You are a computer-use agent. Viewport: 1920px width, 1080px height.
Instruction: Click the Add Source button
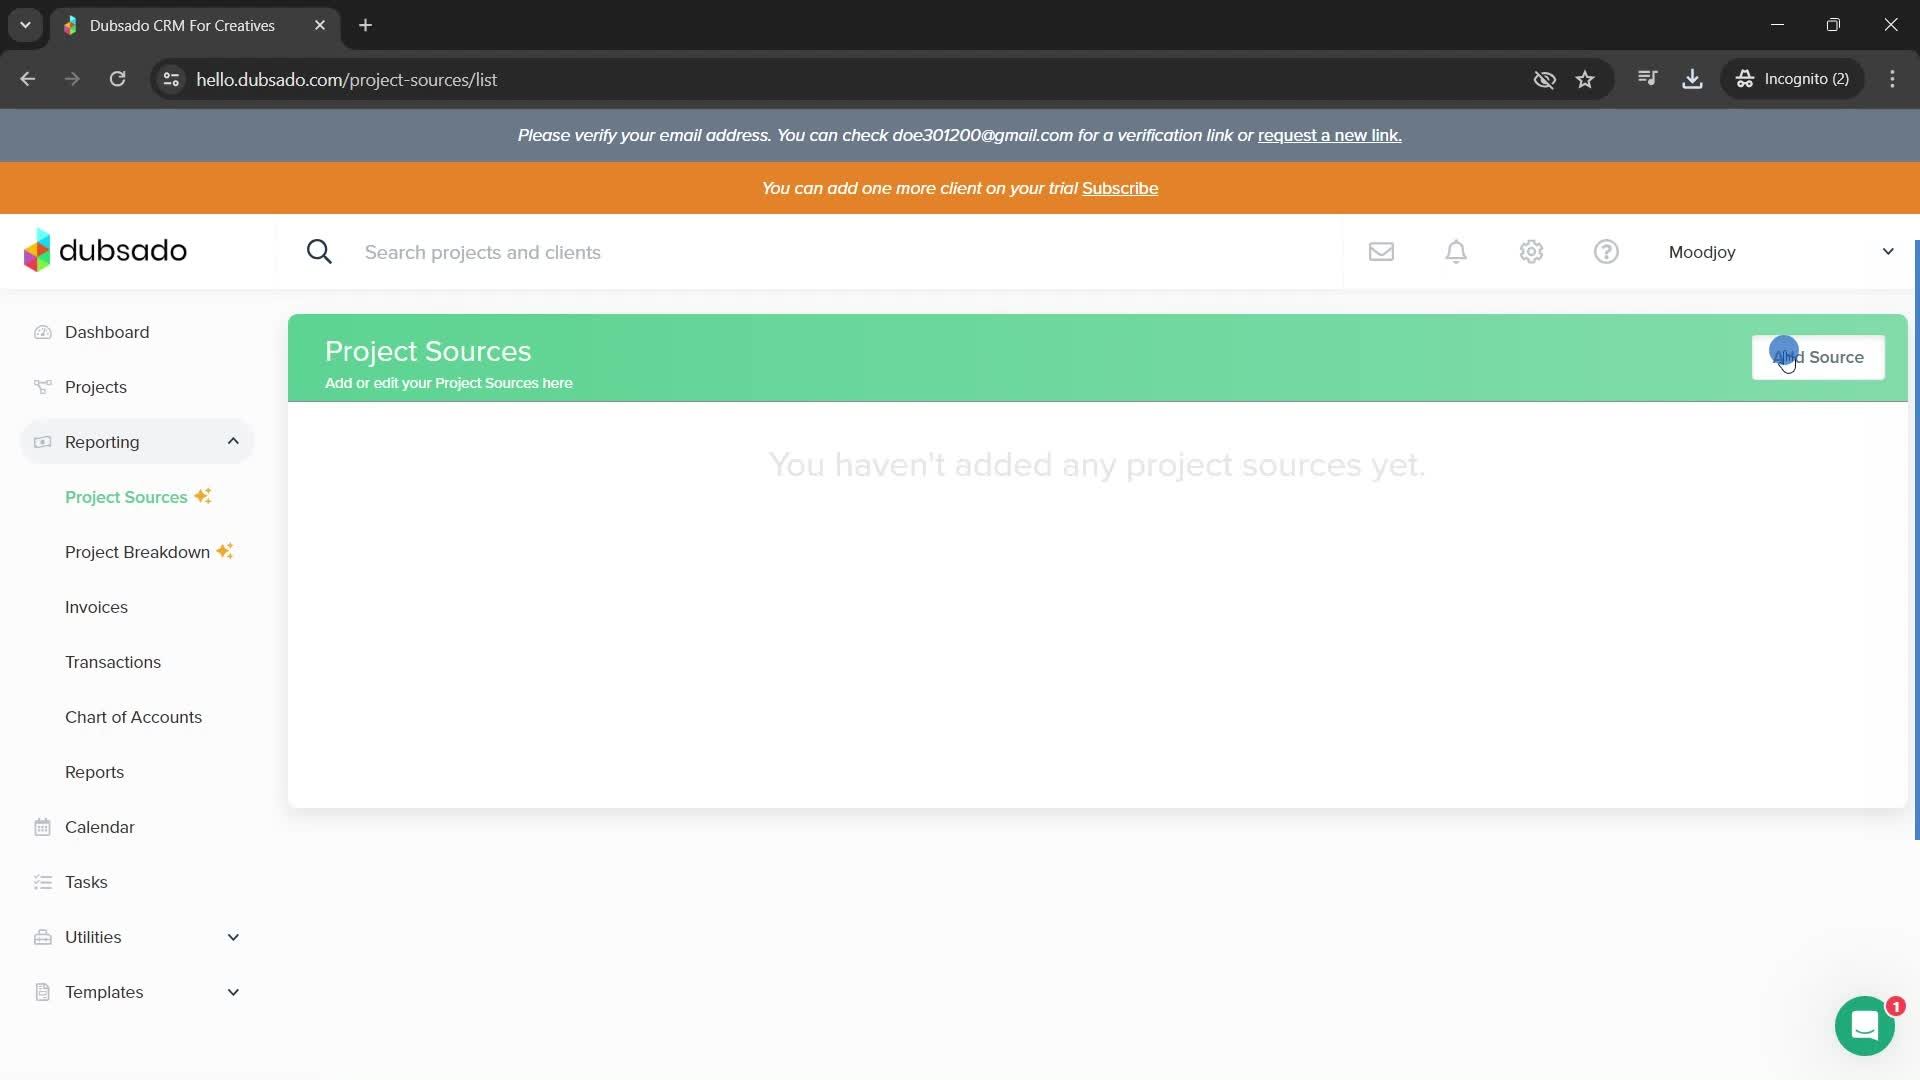pyautogui.click(x=1818, y=357)
